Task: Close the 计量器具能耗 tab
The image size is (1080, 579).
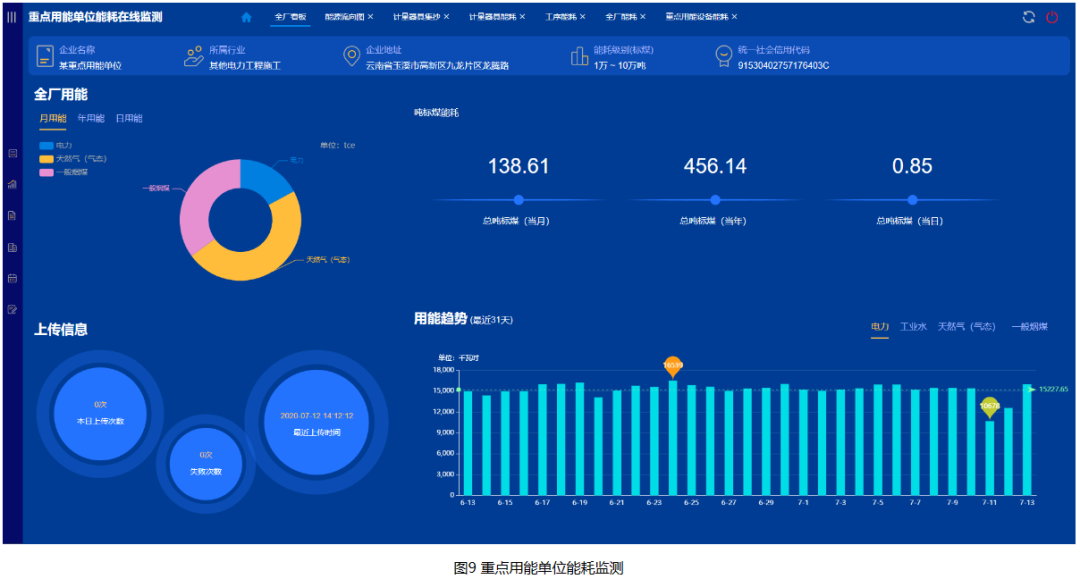Action: click(522, 17)
